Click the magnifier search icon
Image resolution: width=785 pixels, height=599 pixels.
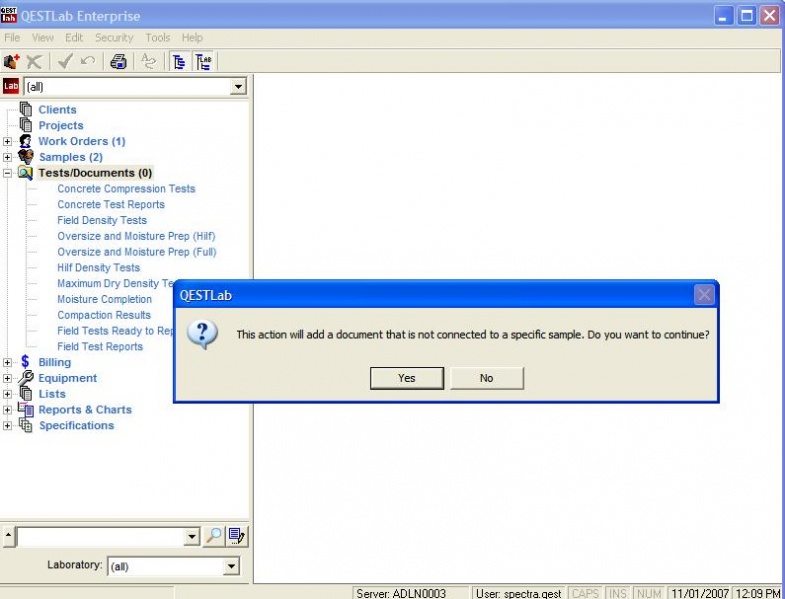pos(213,537)
